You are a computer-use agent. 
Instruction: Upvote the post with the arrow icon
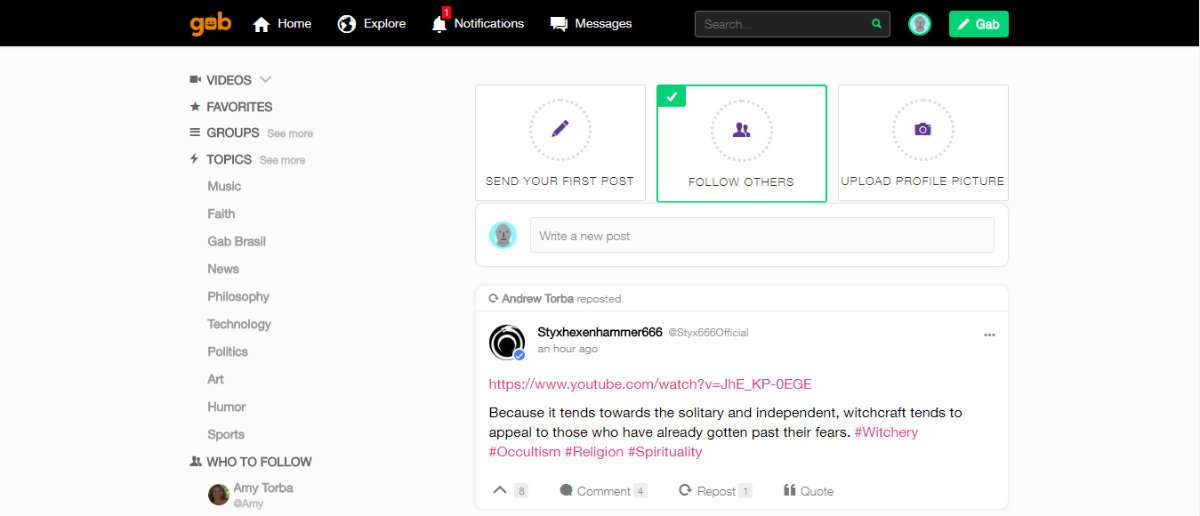(500, 490)
